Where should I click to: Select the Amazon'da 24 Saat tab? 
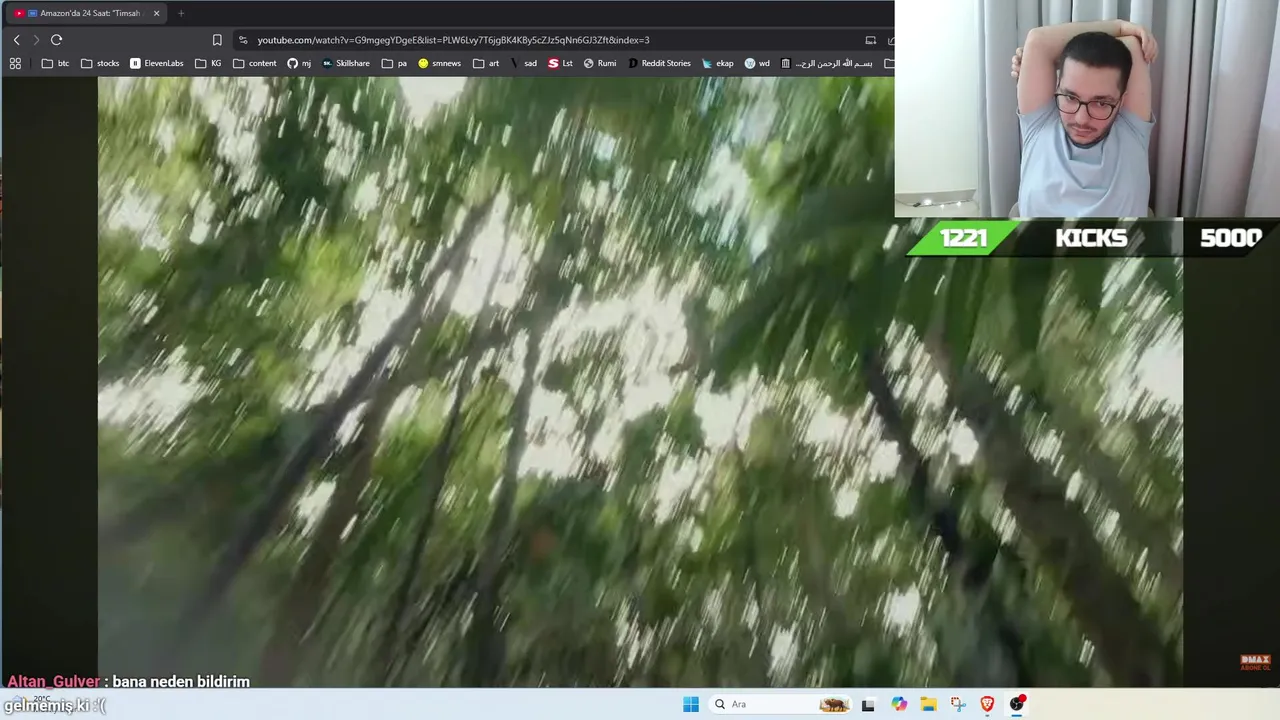click(86, 13)
